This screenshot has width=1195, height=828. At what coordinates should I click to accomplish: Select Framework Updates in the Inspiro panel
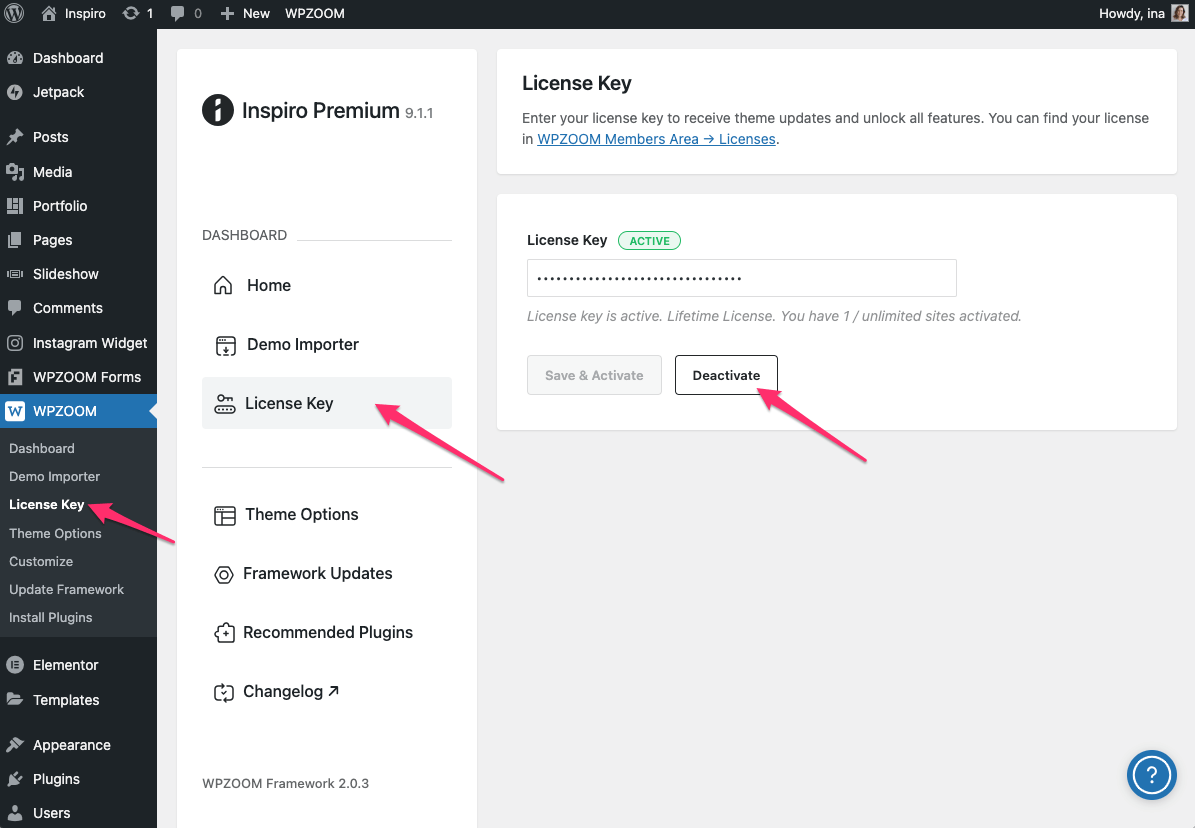point(317,574)
